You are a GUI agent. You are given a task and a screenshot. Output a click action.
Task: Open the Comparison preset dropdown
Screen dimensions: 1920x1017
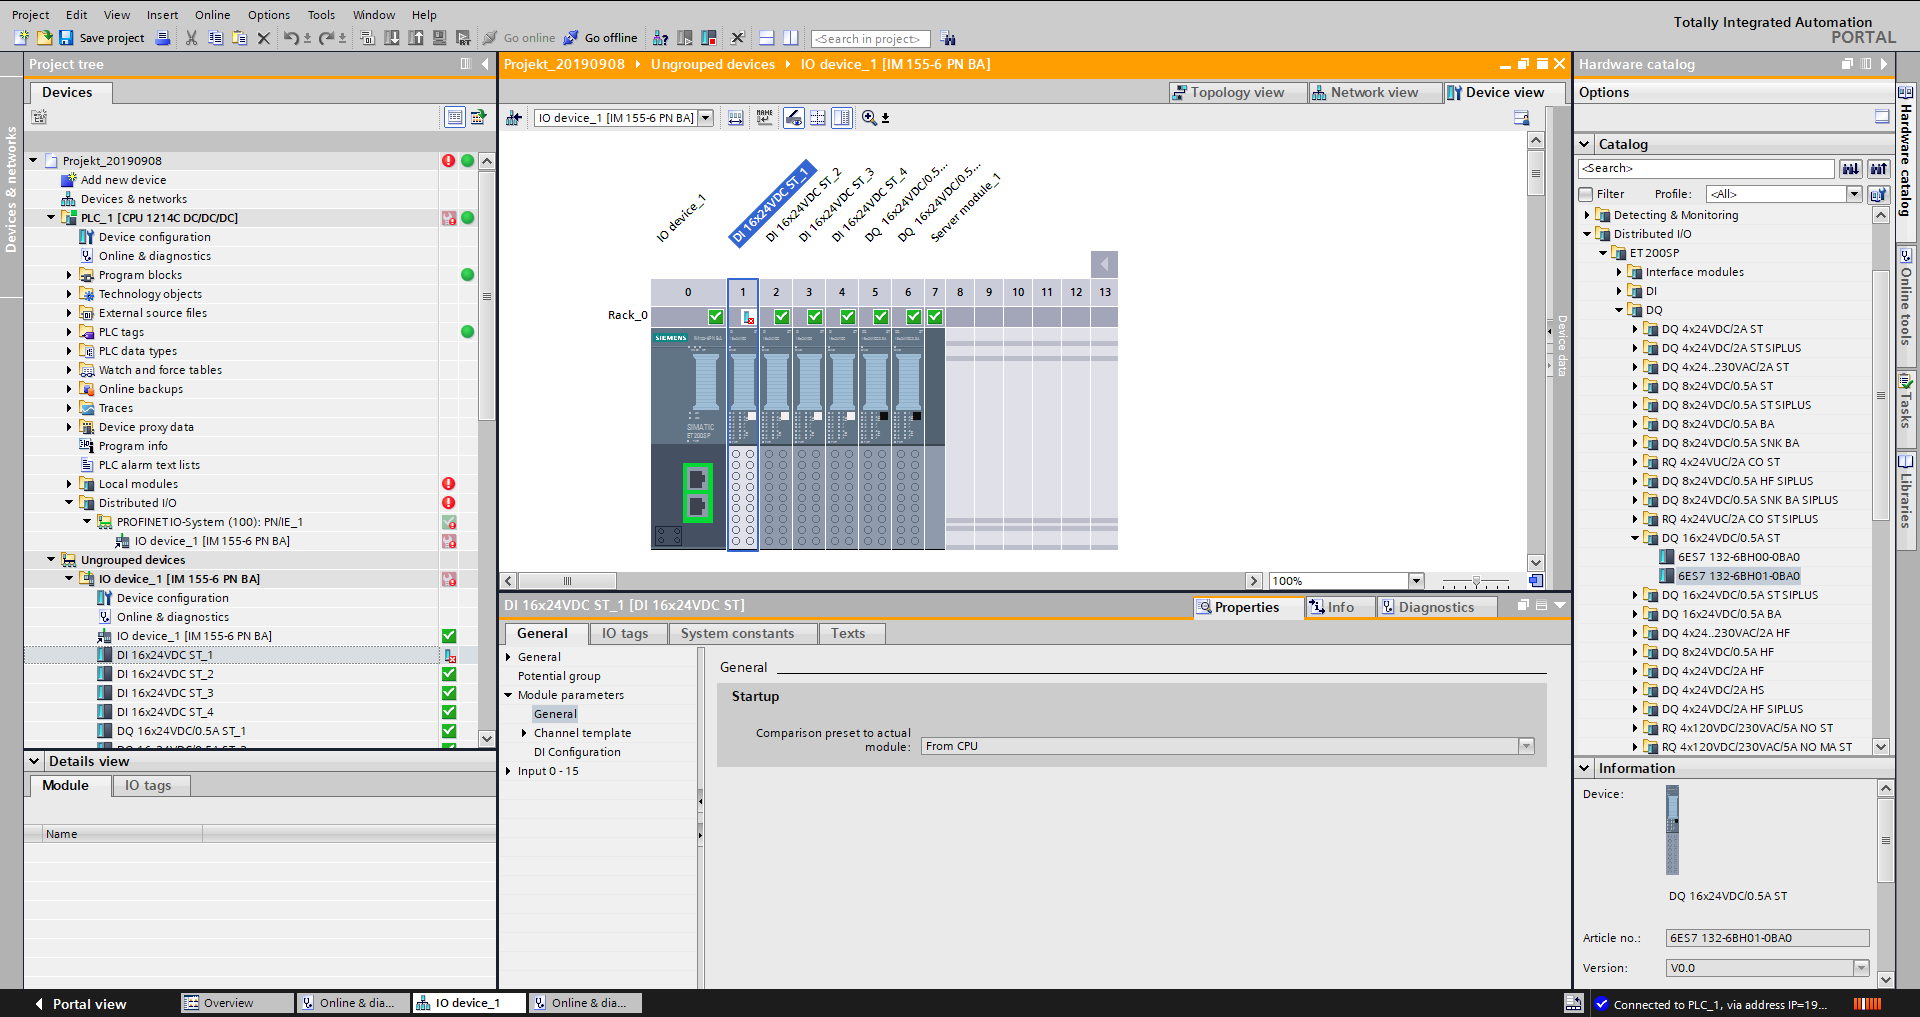click(1526, 746)
